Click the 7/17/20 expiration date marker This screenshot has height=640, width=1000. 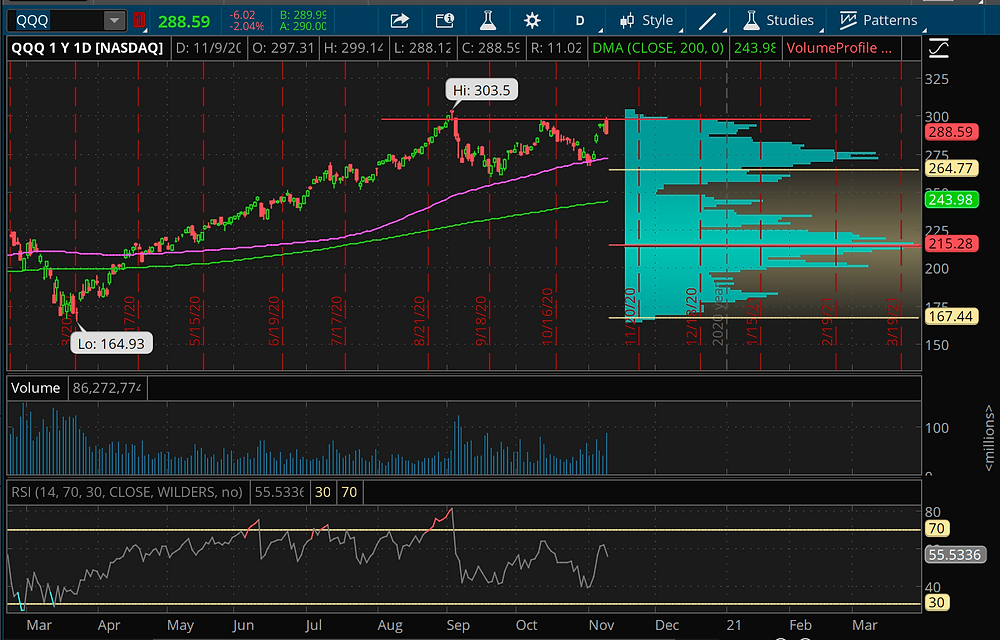[337, 321]
